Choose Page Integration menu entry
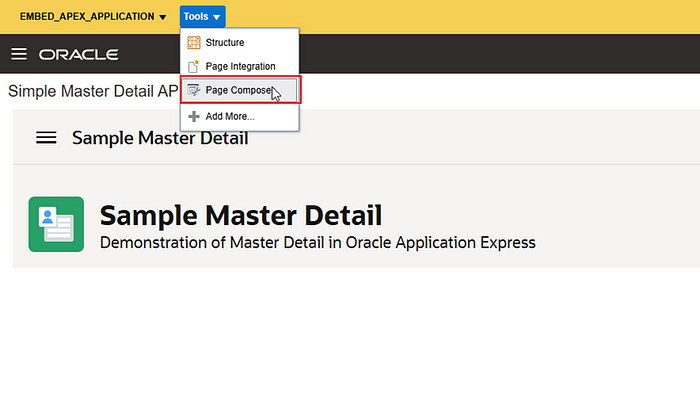Image resolution: width=700 pixels, height=405 pixels. click(239, 66)
